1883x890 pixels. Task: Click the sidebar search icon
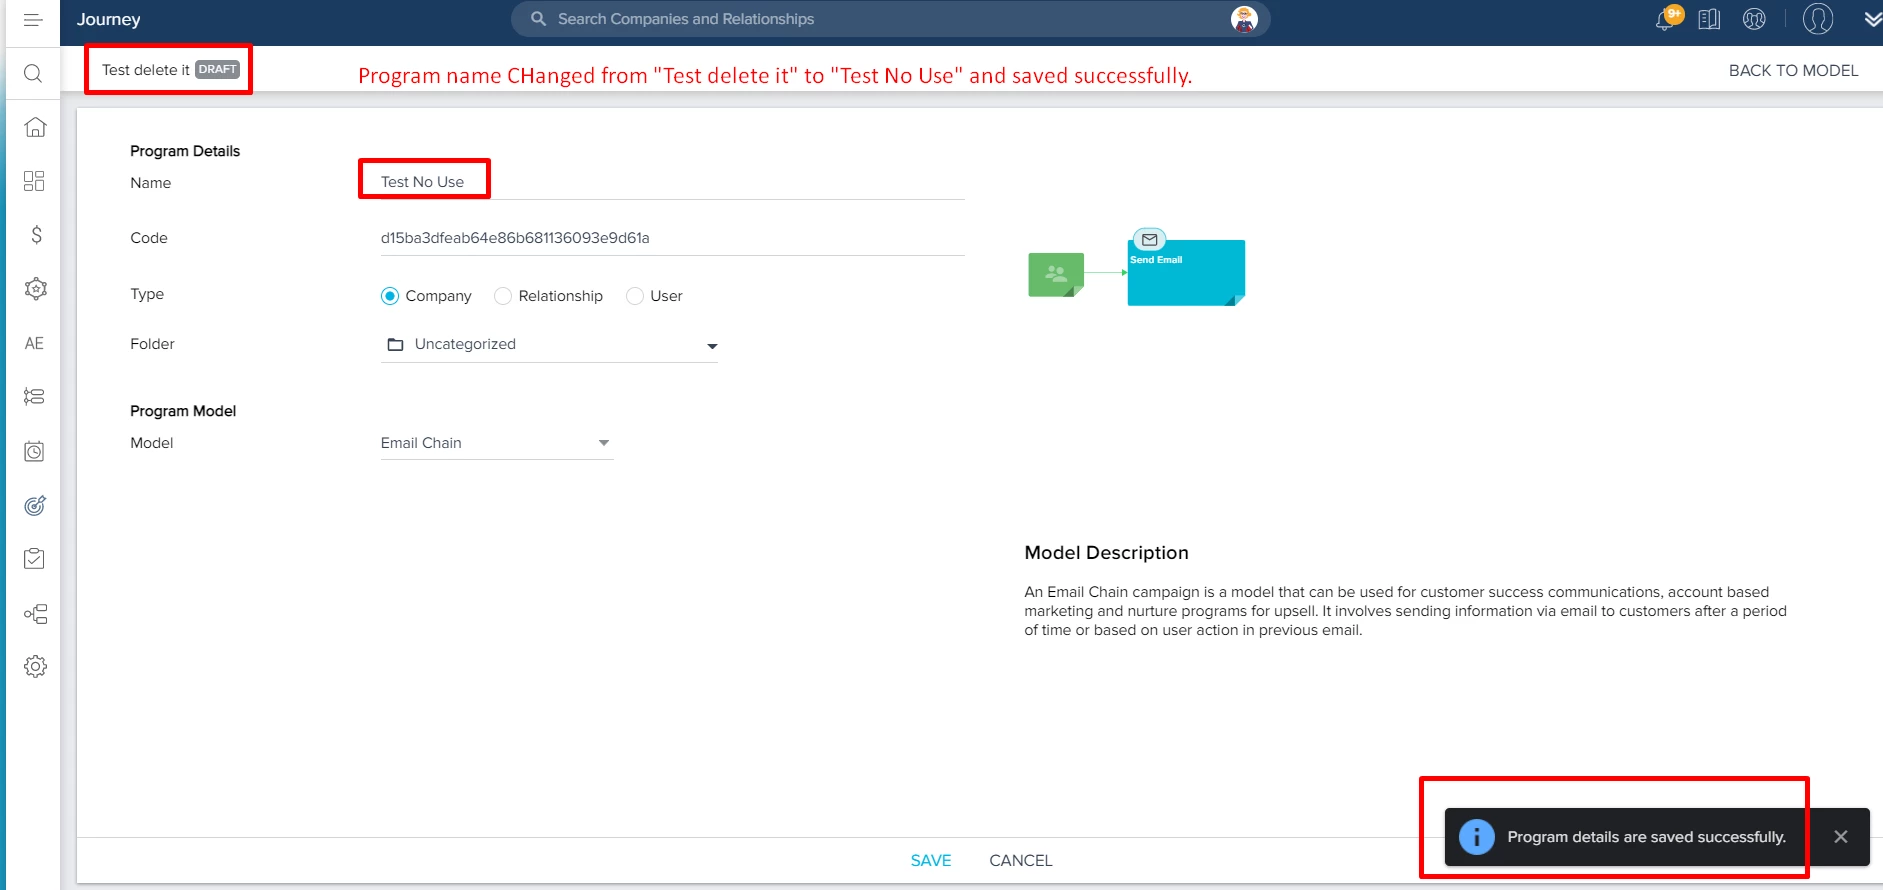point(33,74)
